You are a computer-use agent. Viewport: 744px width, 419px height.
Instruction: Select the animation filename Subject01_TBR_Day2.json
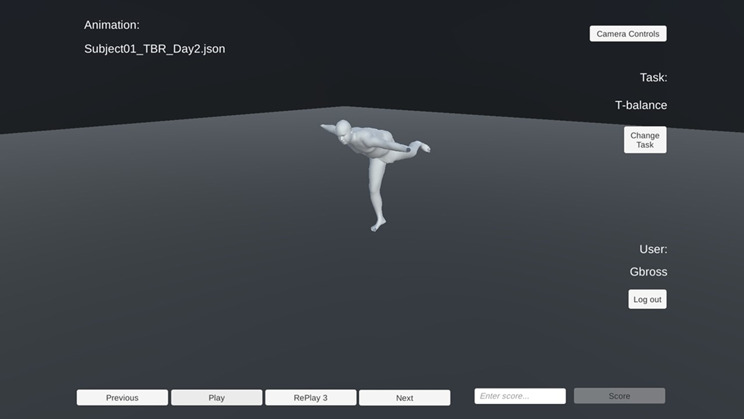click(x=155, y=49)
